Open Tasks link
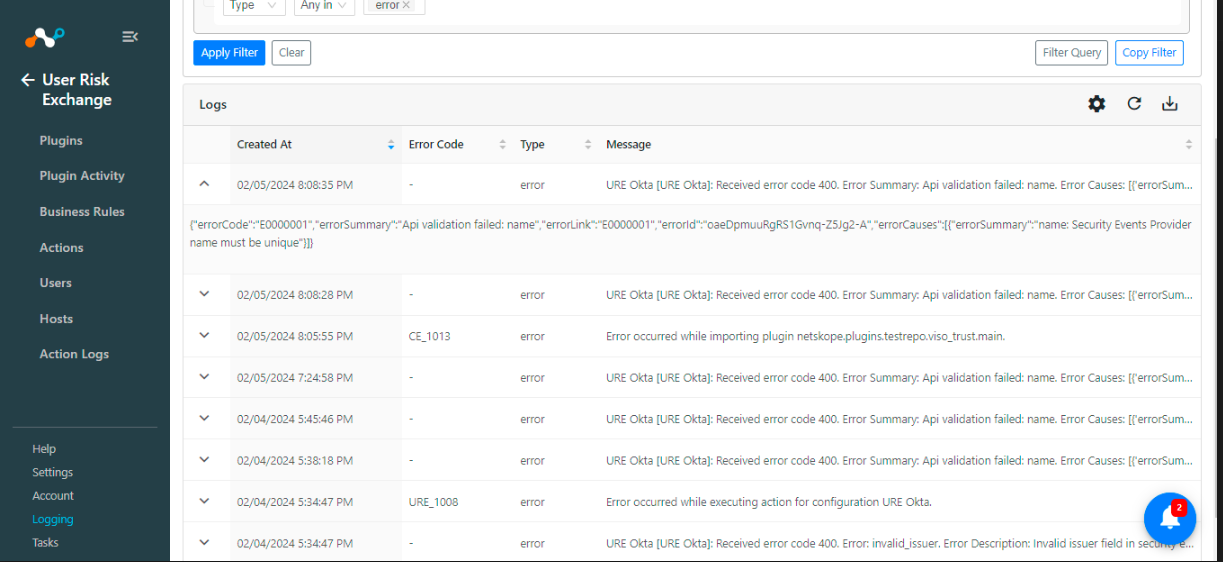 tap(45, 543)
